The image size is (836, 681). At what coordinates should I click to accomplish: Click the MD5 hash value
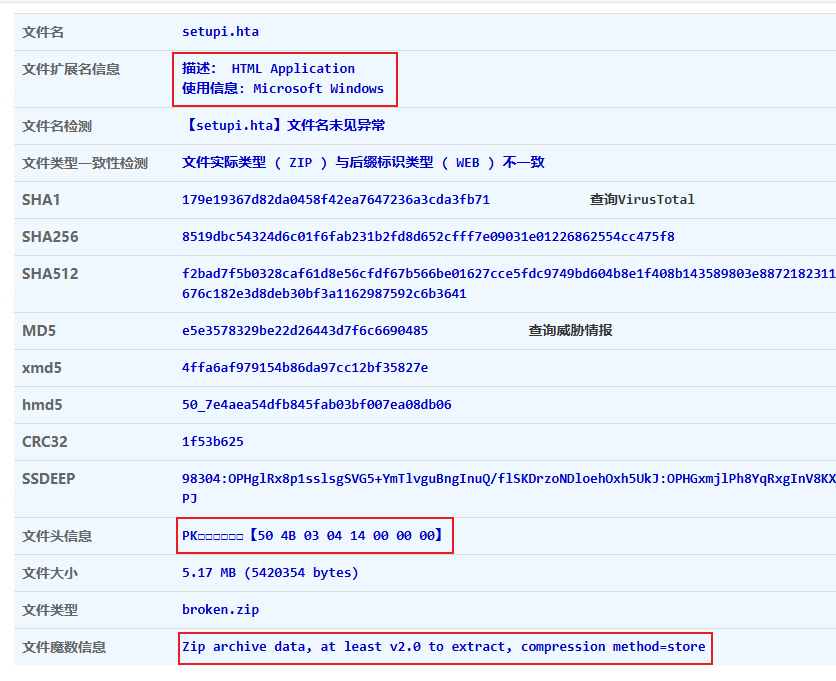point(305,330)
